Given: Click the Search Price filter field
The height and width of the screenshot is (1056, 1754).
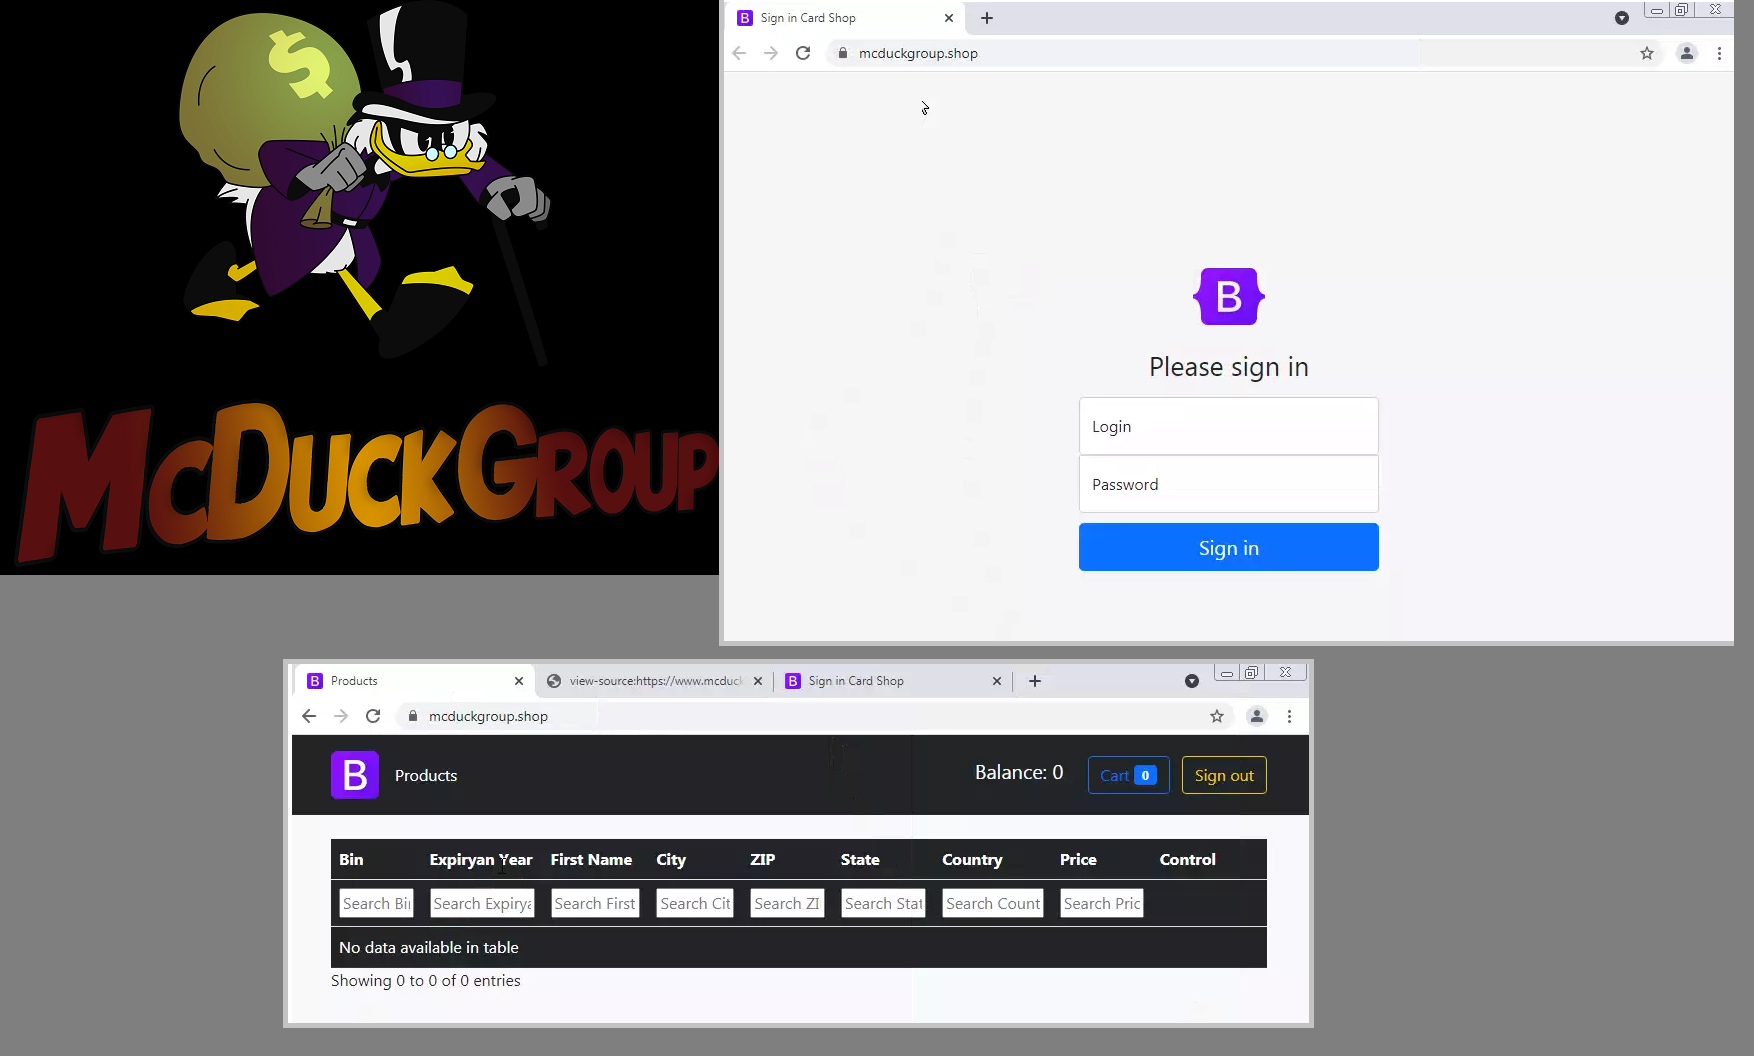Looking at the screenshot, I should click(x=1102, y=903).
